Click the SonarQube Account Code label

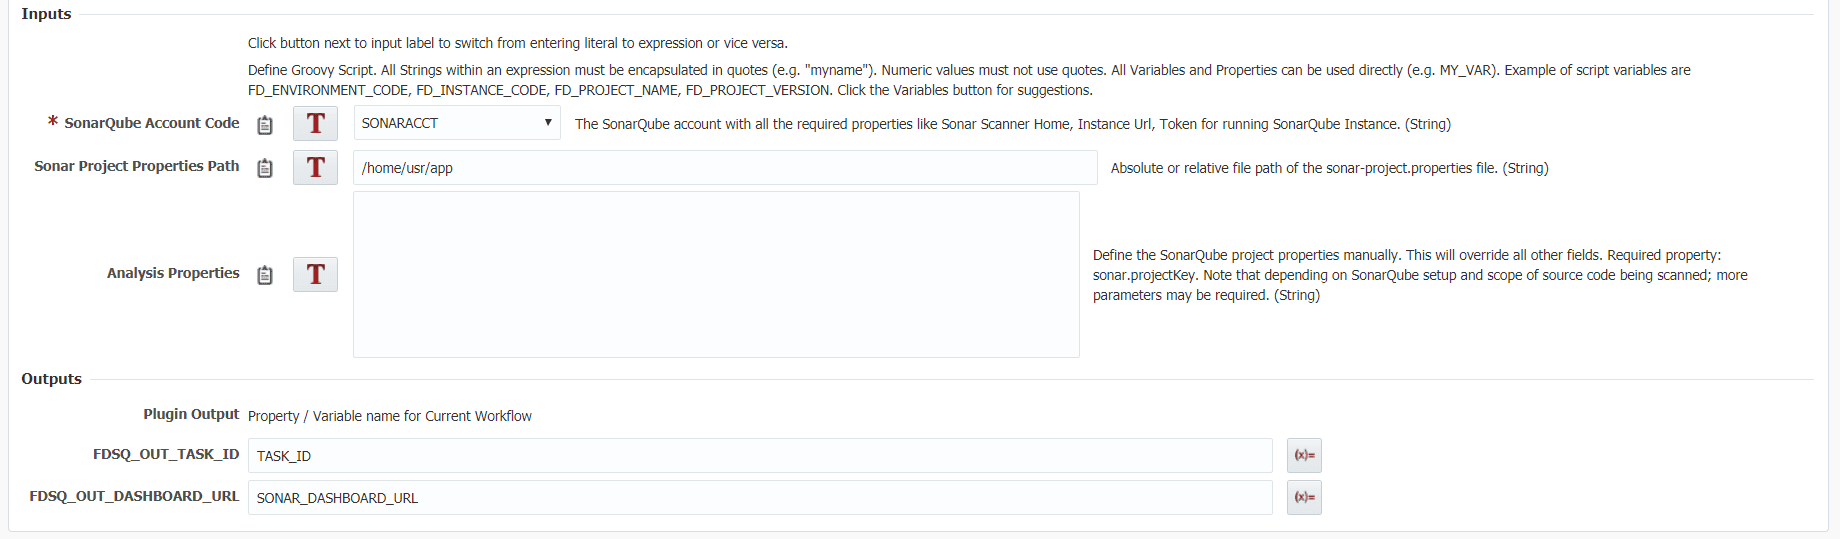(x=152, y=123)
